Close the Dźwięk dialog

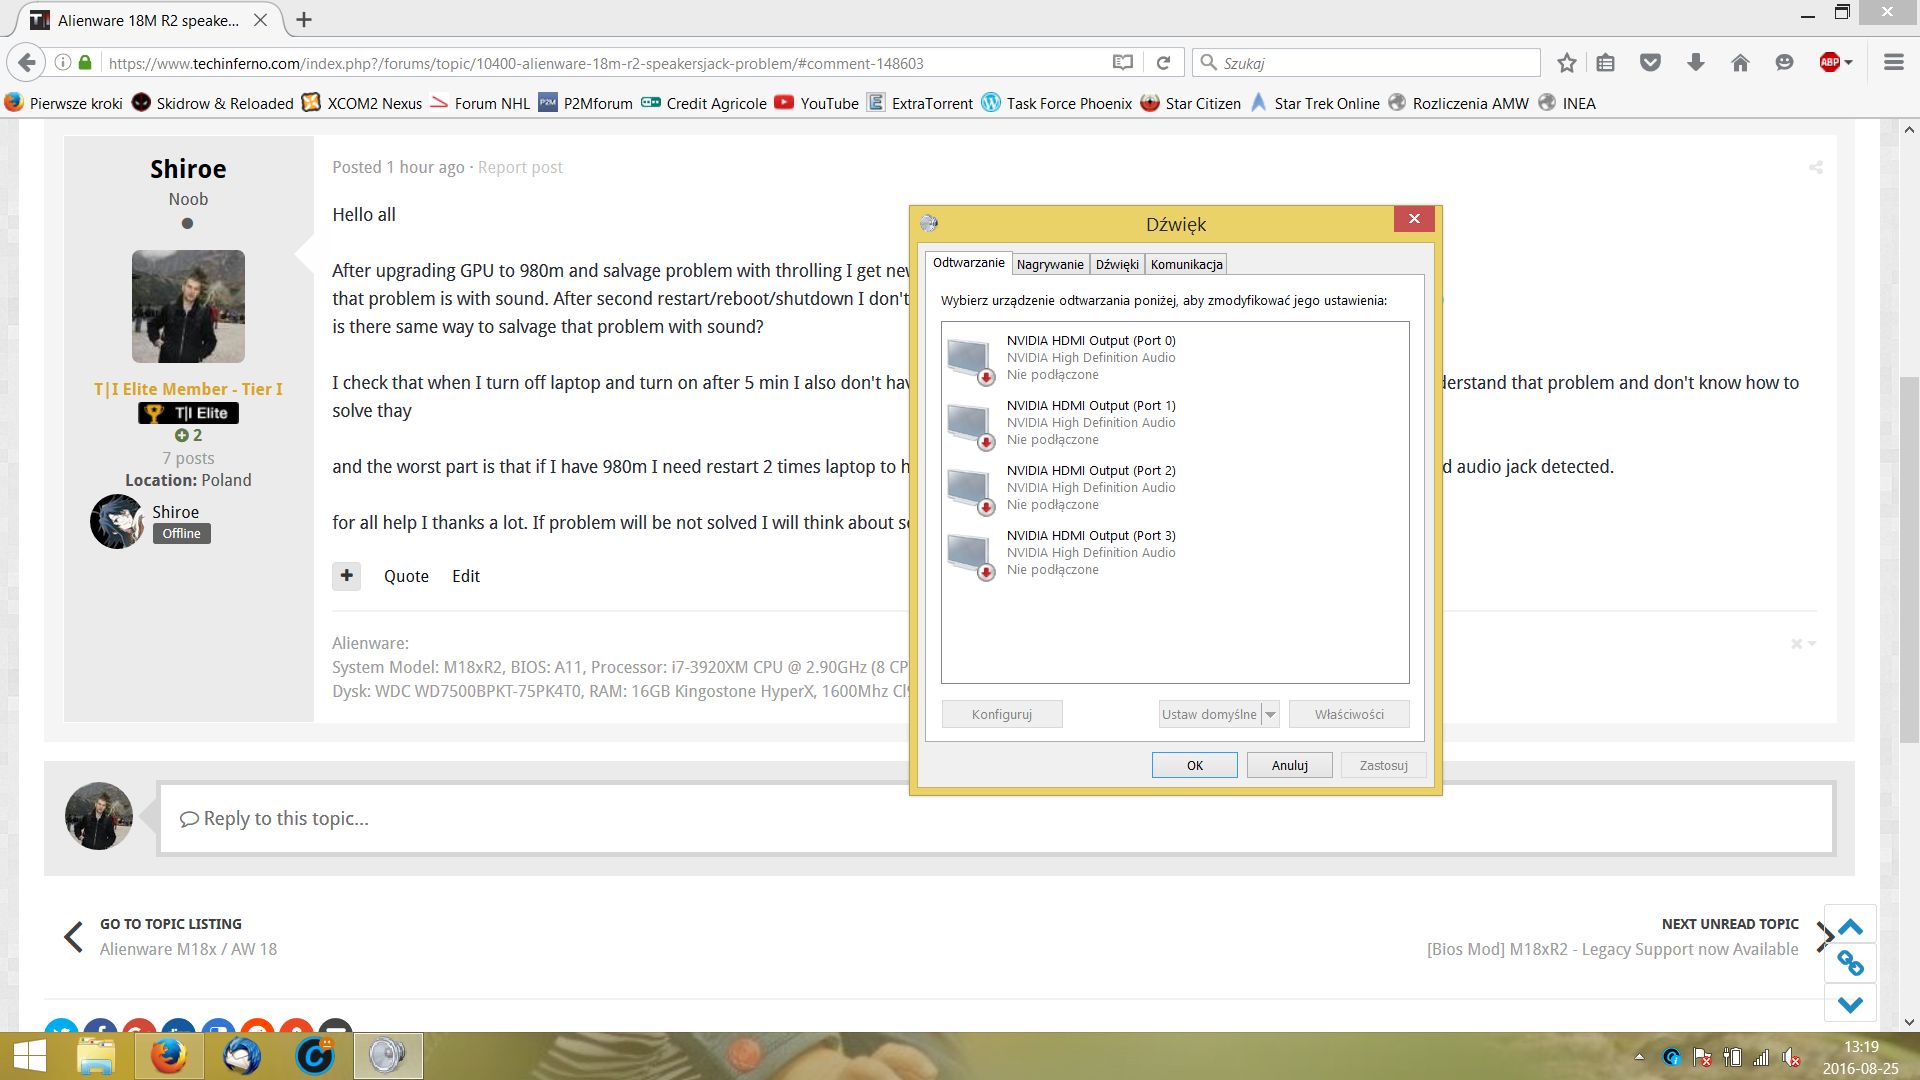pos(1414,219)
